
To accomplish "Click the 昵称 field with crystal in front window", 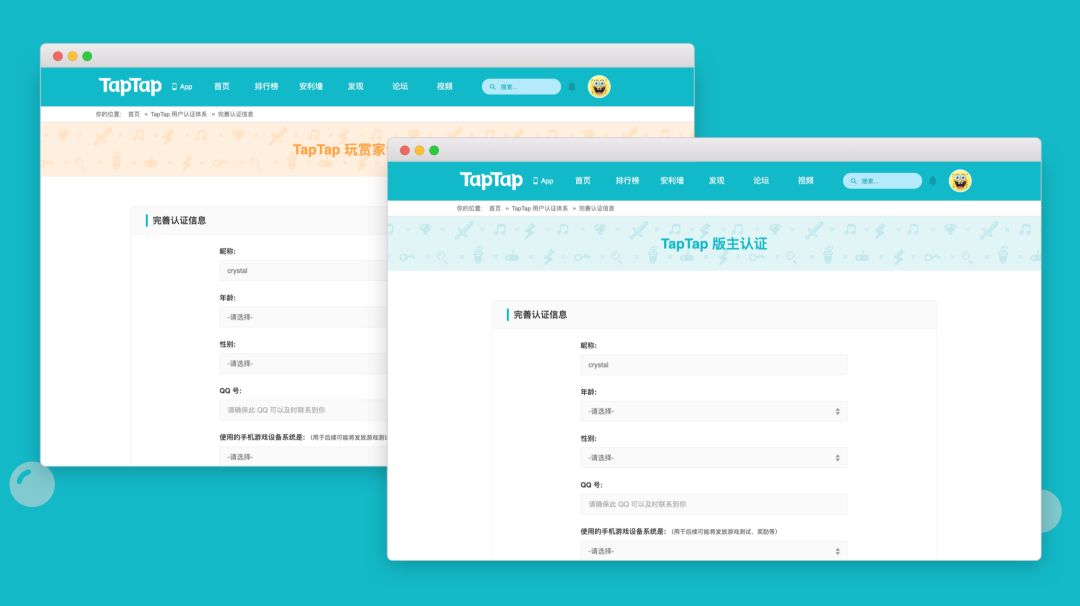I will point(714,365).
